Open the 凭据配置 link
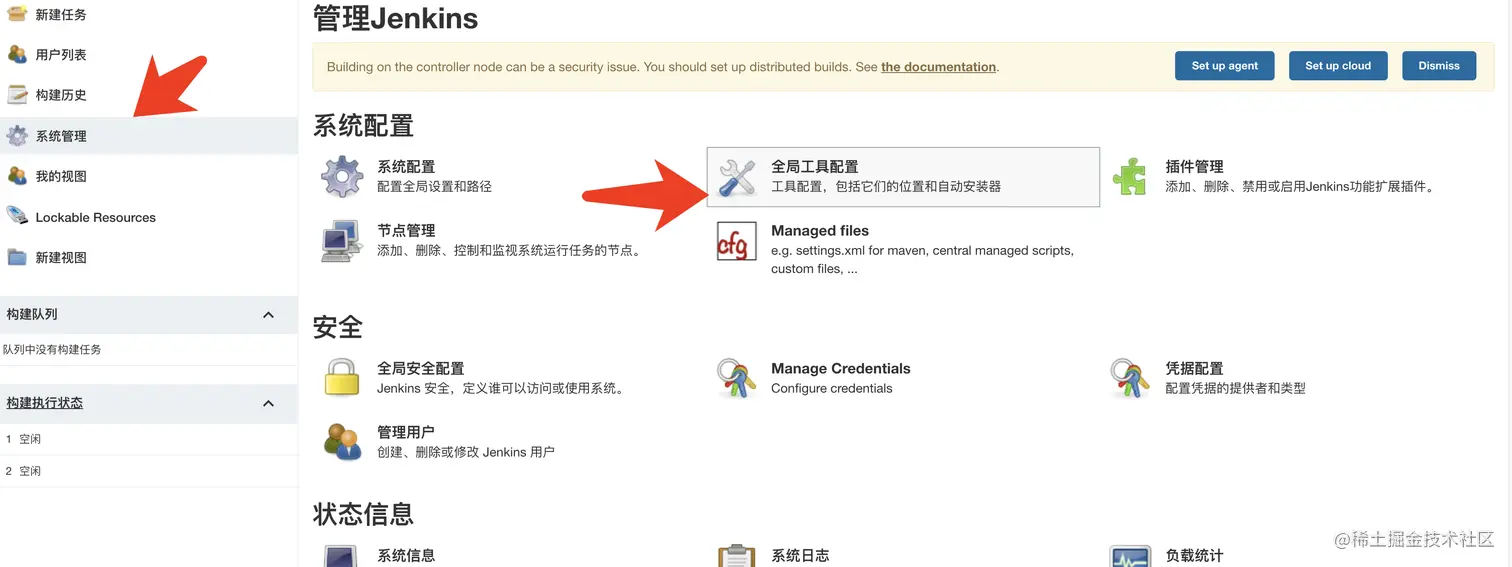Viewport: 1512px width, 567px height. (x=1194, y=369)
